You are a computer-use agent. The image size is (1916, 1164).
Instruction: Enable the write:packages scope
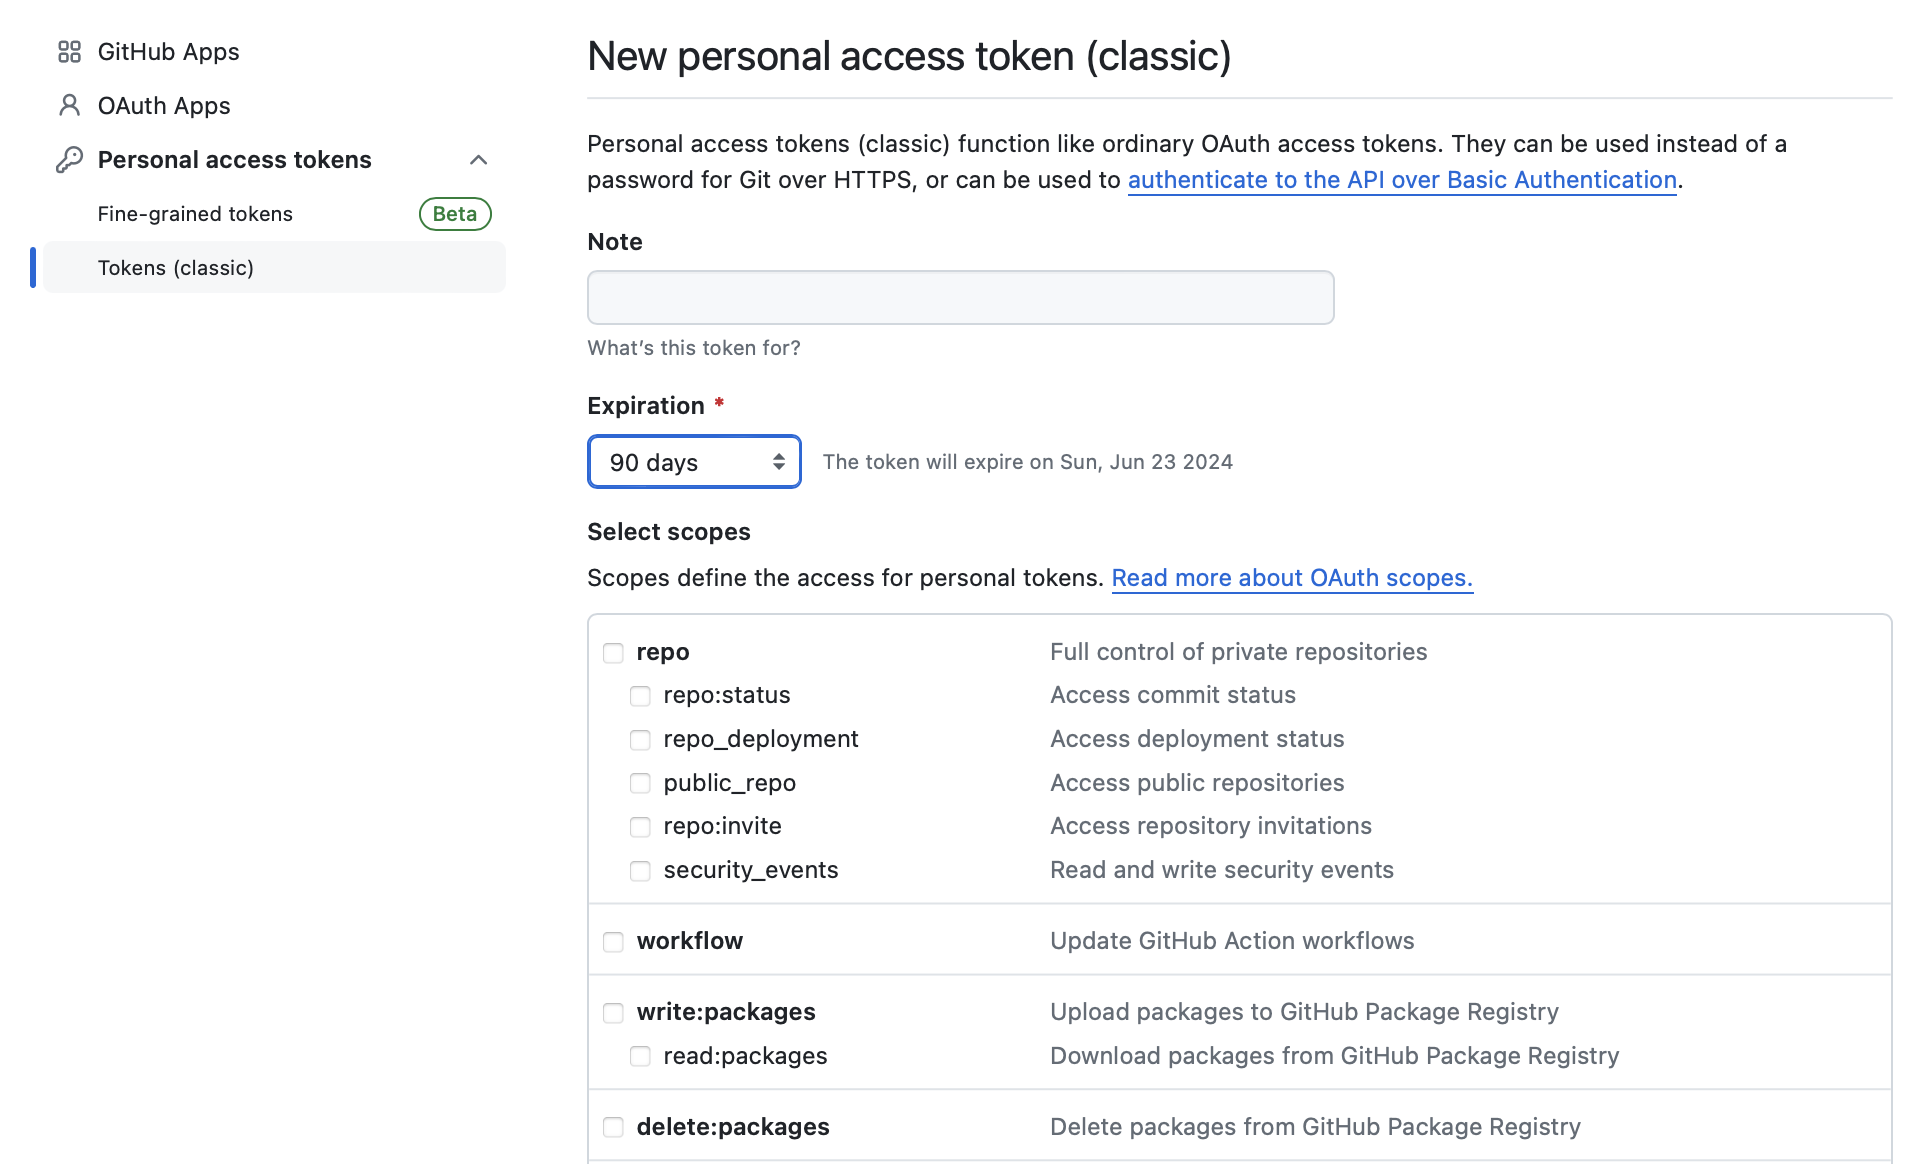click(x=613, y=1013)
